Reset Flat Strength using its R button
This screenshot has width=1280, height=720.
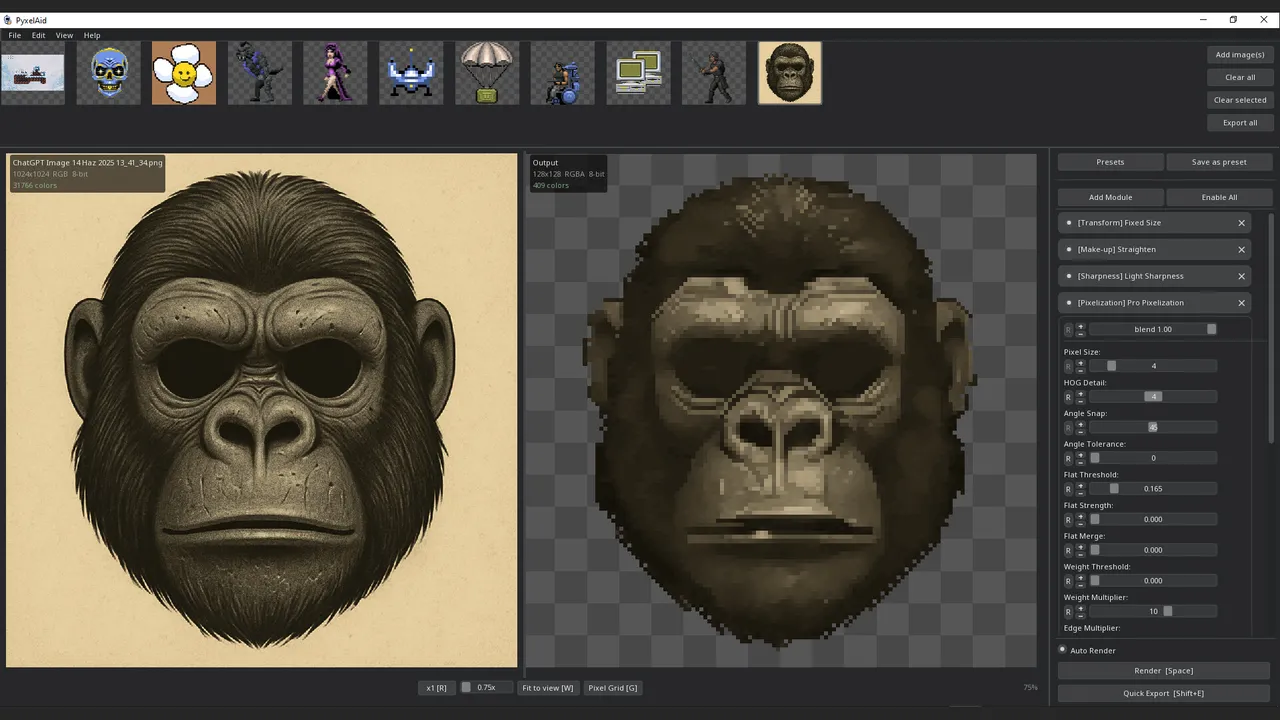(1068, 520)
